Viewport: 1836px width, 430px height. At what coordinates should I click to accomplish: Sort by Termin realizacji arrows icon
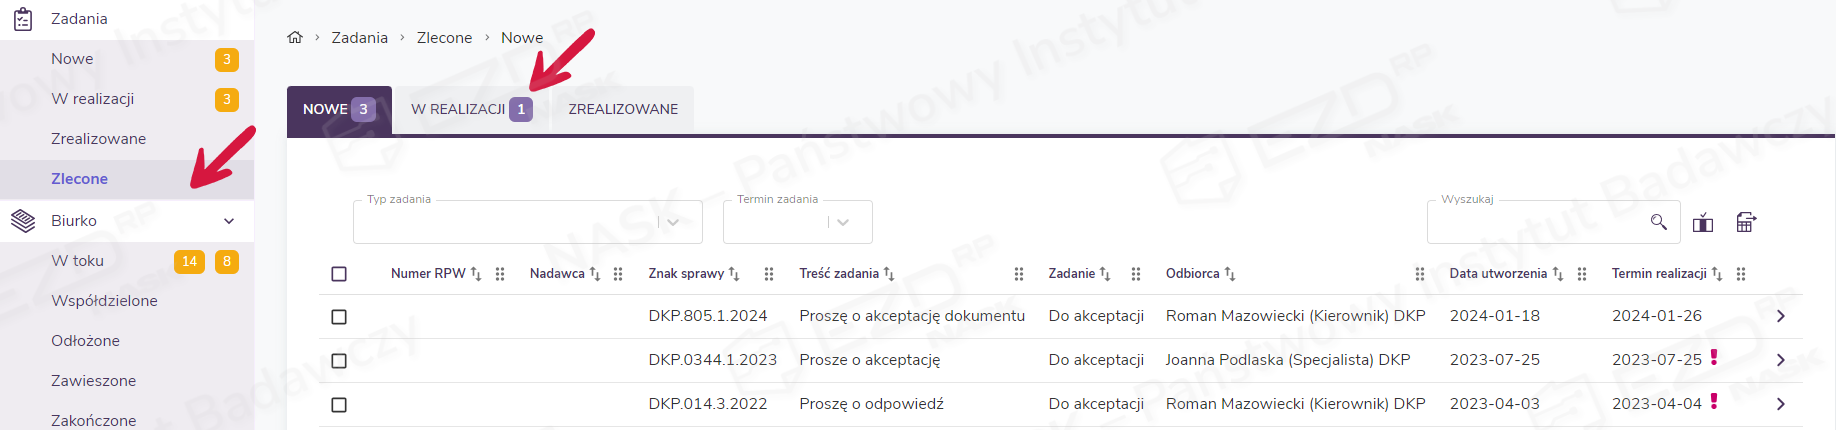click(1717, 274)
